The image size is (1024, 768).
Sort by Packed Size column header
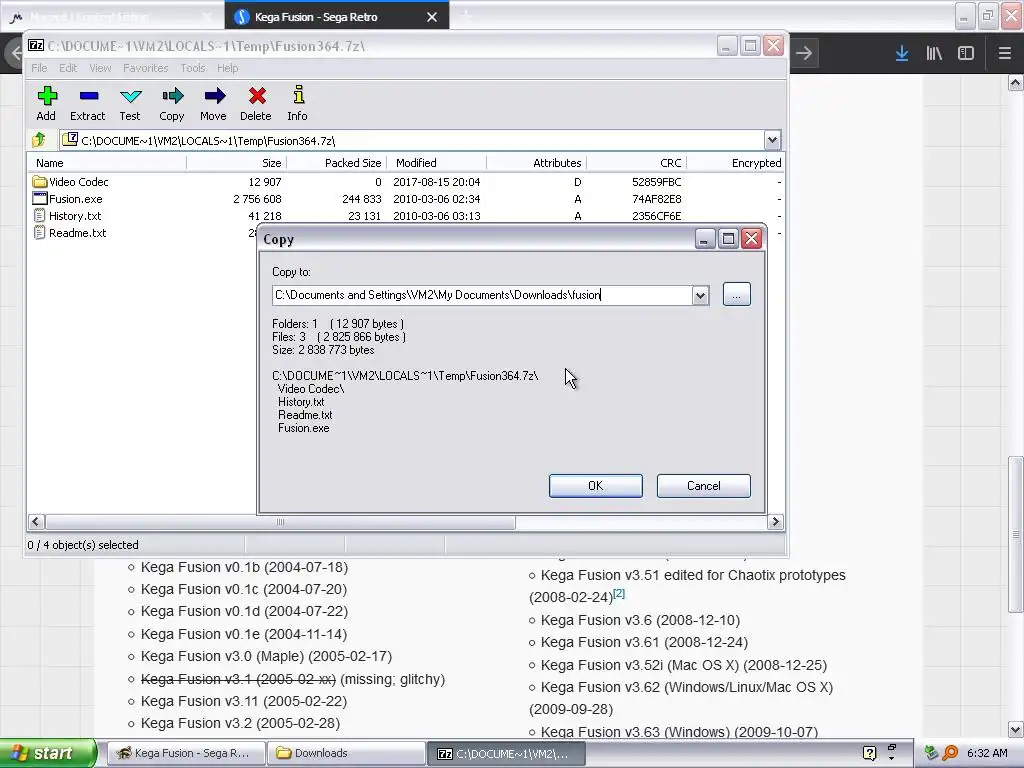tap(337, 163)
